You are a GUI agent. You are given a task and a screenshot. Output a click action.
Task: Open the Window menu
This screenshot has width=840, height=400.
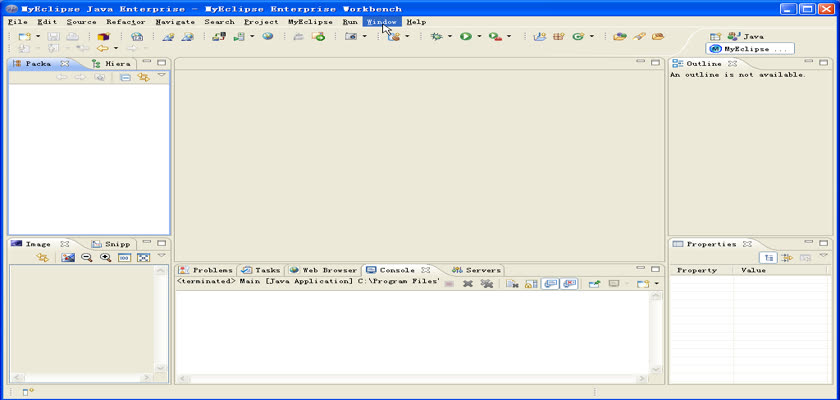point(382,22)
